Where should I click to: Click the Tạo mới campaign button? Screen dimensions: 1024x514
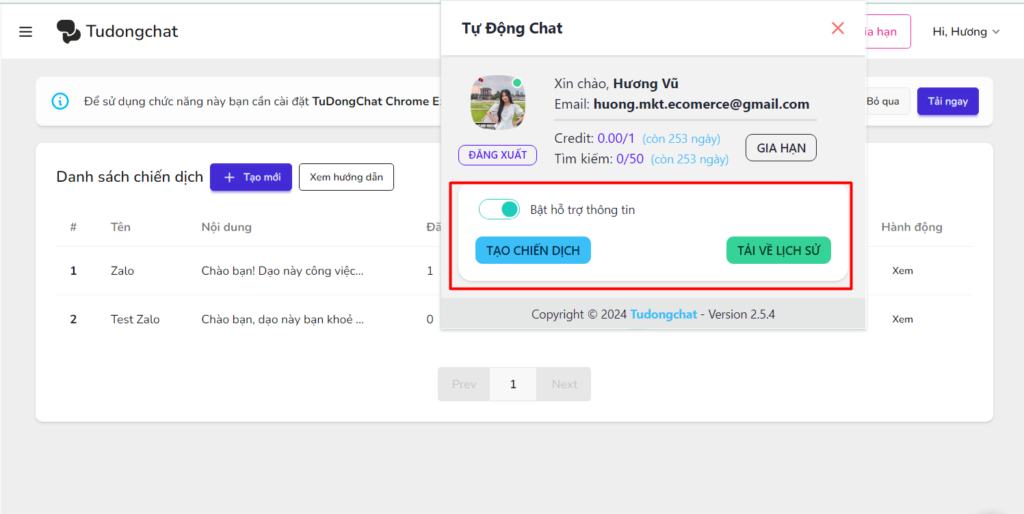tap(251, 177)
